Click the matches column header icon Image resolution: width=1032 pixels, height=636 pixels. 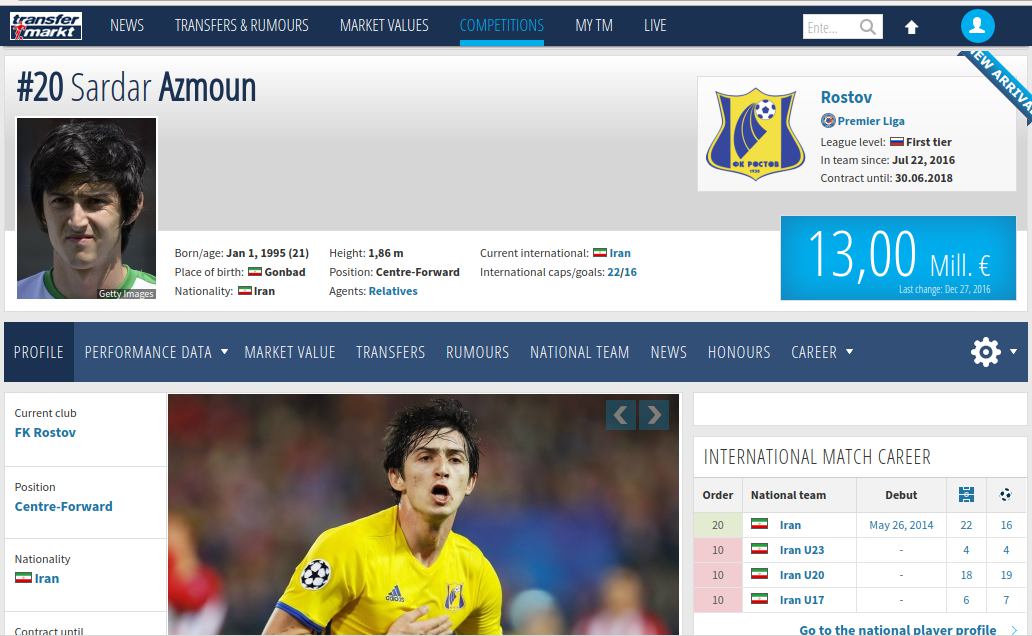[x=966, y=494]
